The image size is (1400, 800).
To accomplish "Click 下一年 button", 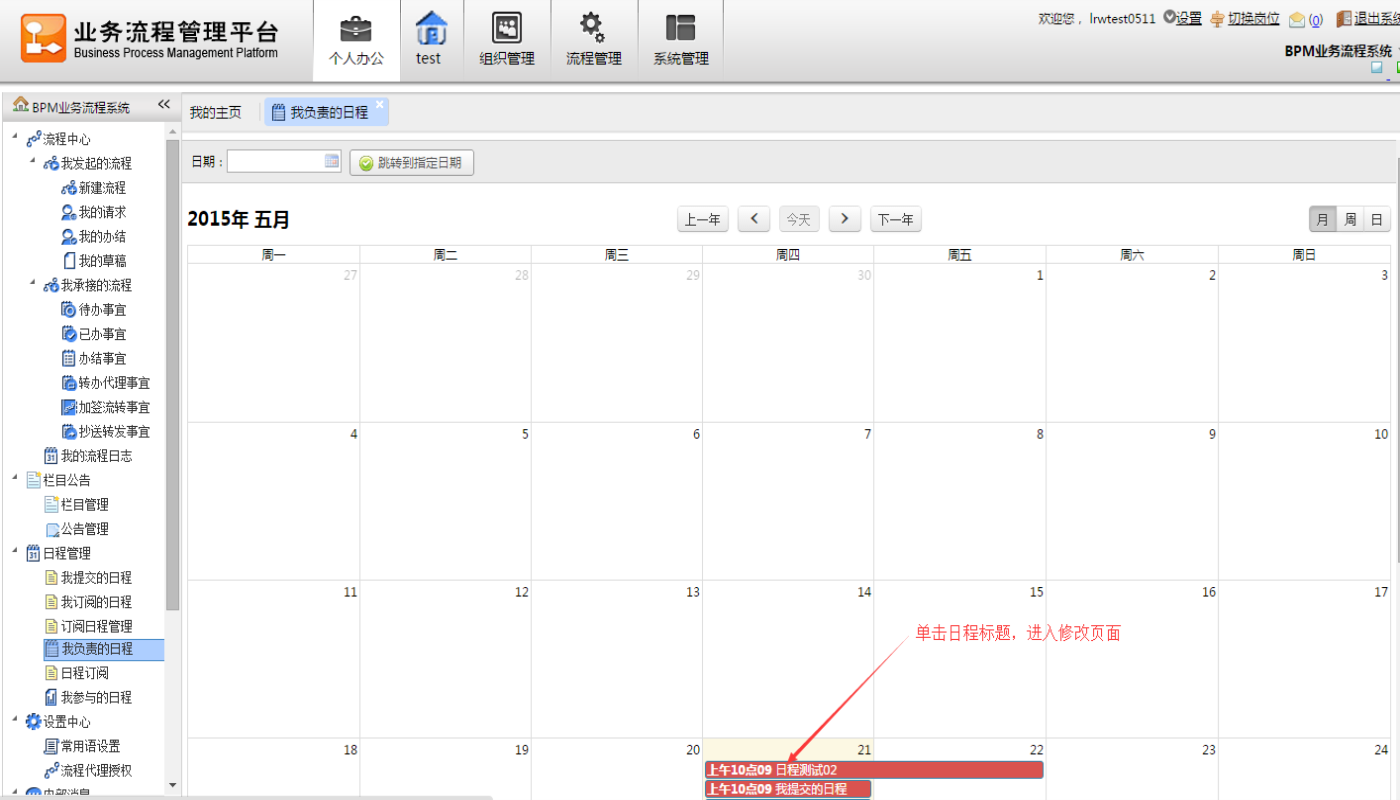I will pos(896,219).
